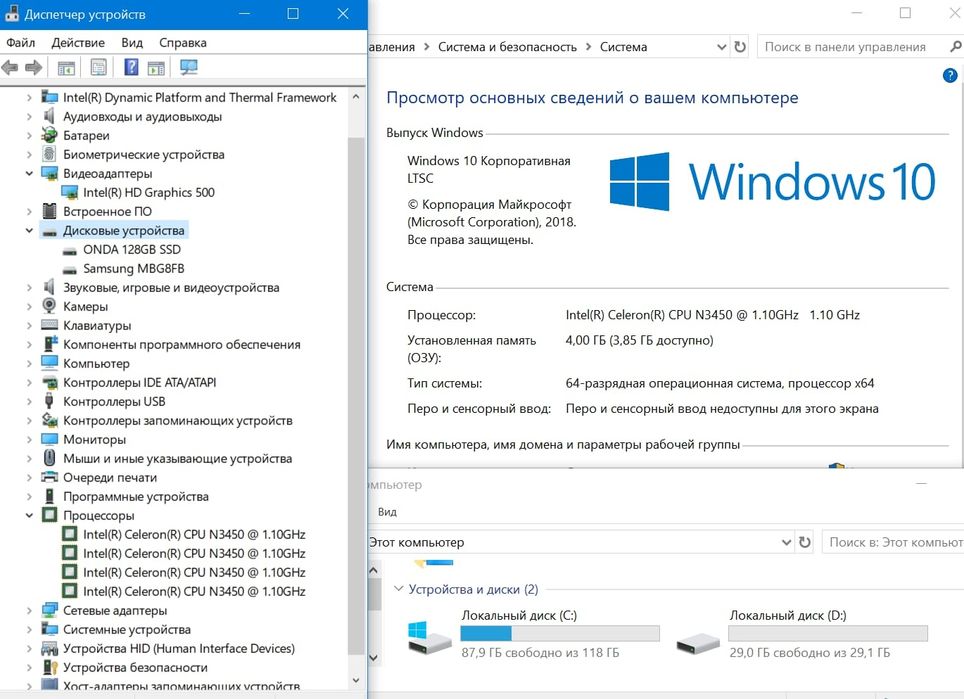Click the Device Manager title bar icon
Image resolution: width=964 pixels, height=699 pixels.
point(12,14)
